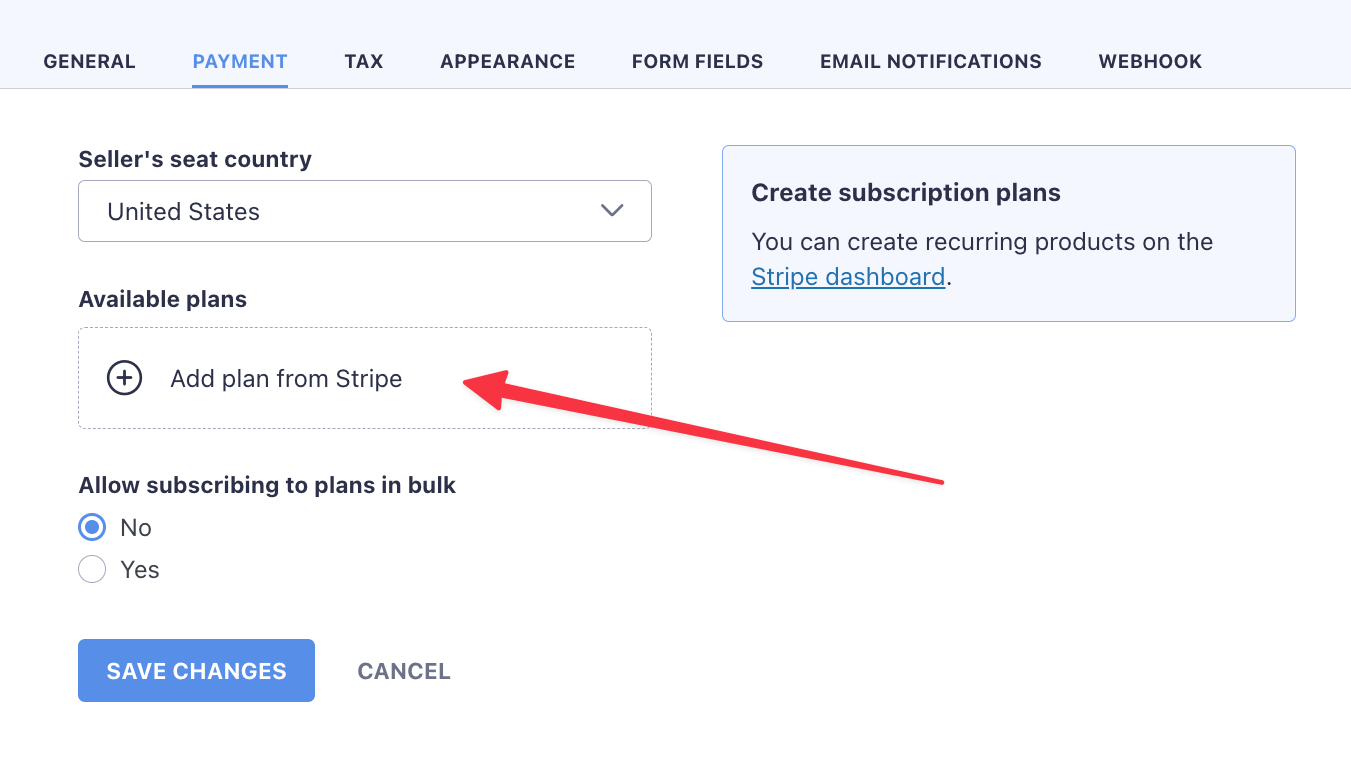Go to the Tax tab
Viewport: 1351px width, 765px height.
point(364,62)
